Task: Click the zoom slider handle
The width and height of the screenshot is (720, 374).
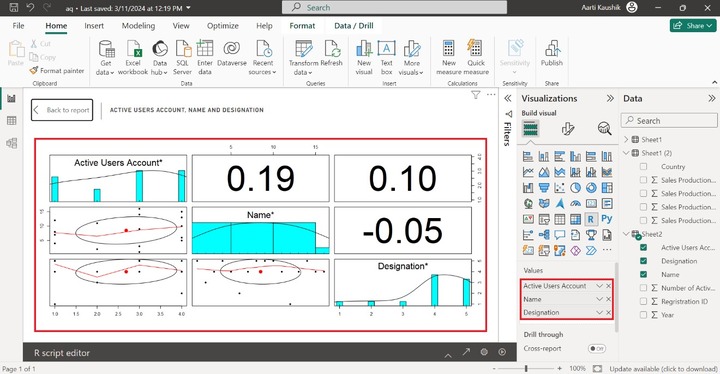Action: click(526, 368)
